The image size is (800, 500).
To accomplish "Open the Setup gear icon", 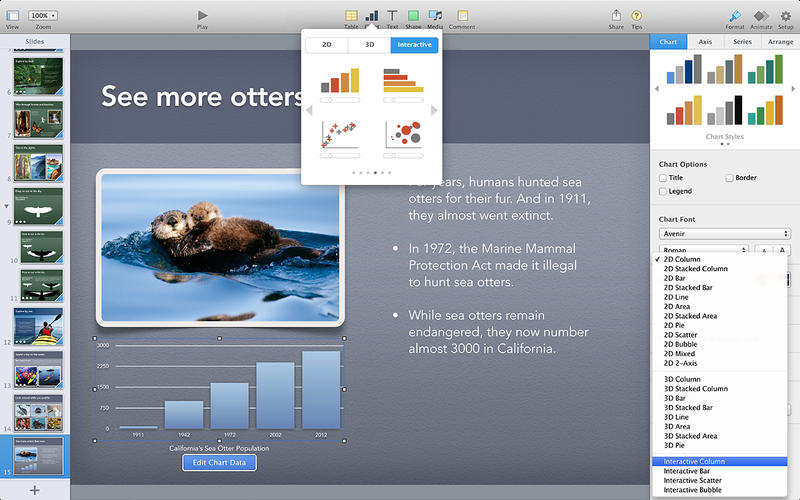I will coord(785,15).
